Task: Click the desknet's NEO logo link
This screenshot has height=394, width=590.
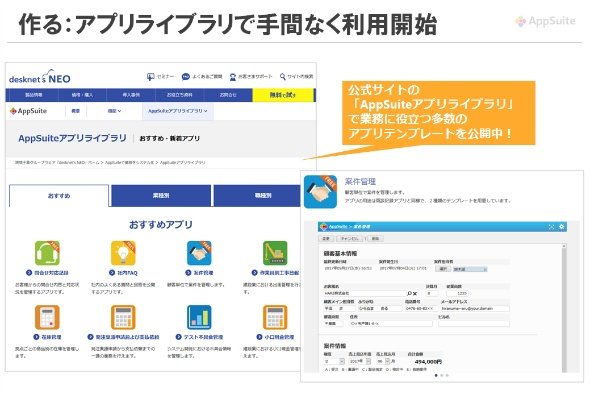Action: tap(40, 76)
